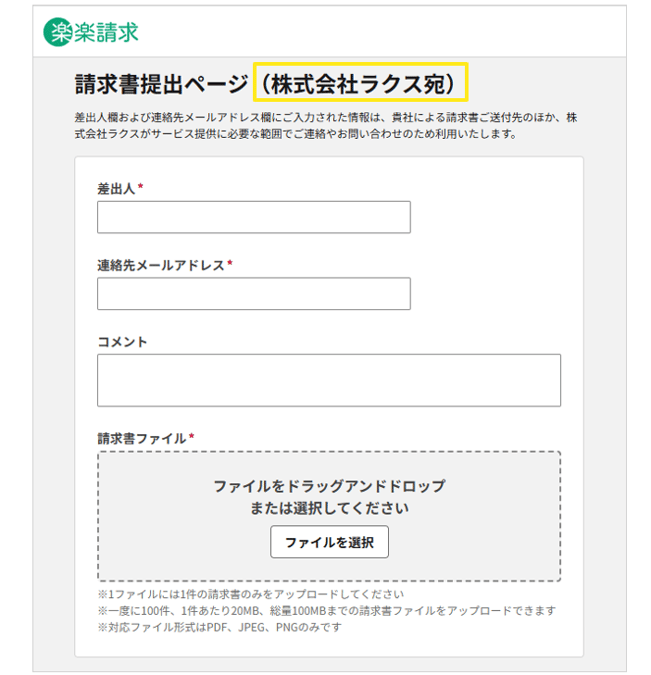Focus the 差出人 input field
The width and height of the screenshot is (651, 675).
(253, 217)
